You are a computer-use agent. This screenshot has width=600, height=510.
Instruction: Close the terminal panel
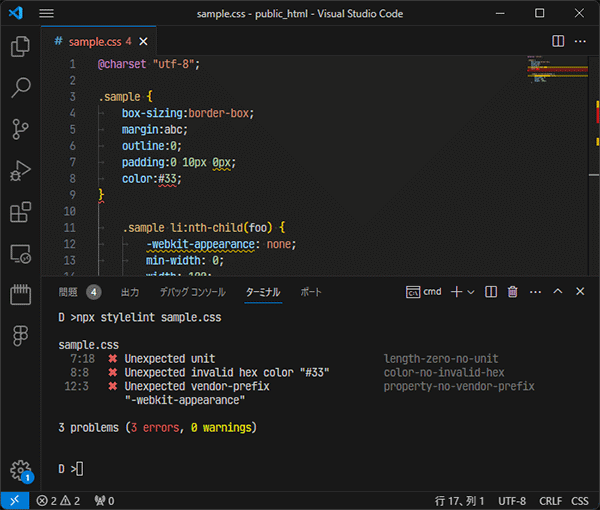coord(580,292)
